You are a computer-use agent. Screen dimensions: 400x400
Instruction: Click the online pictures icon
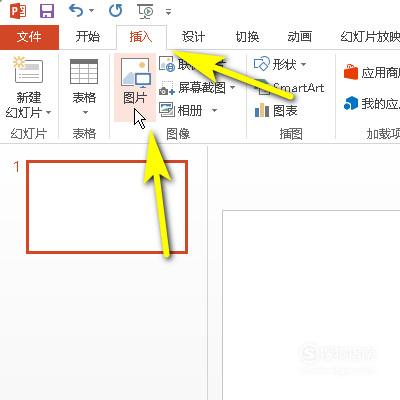coord(167,64)
